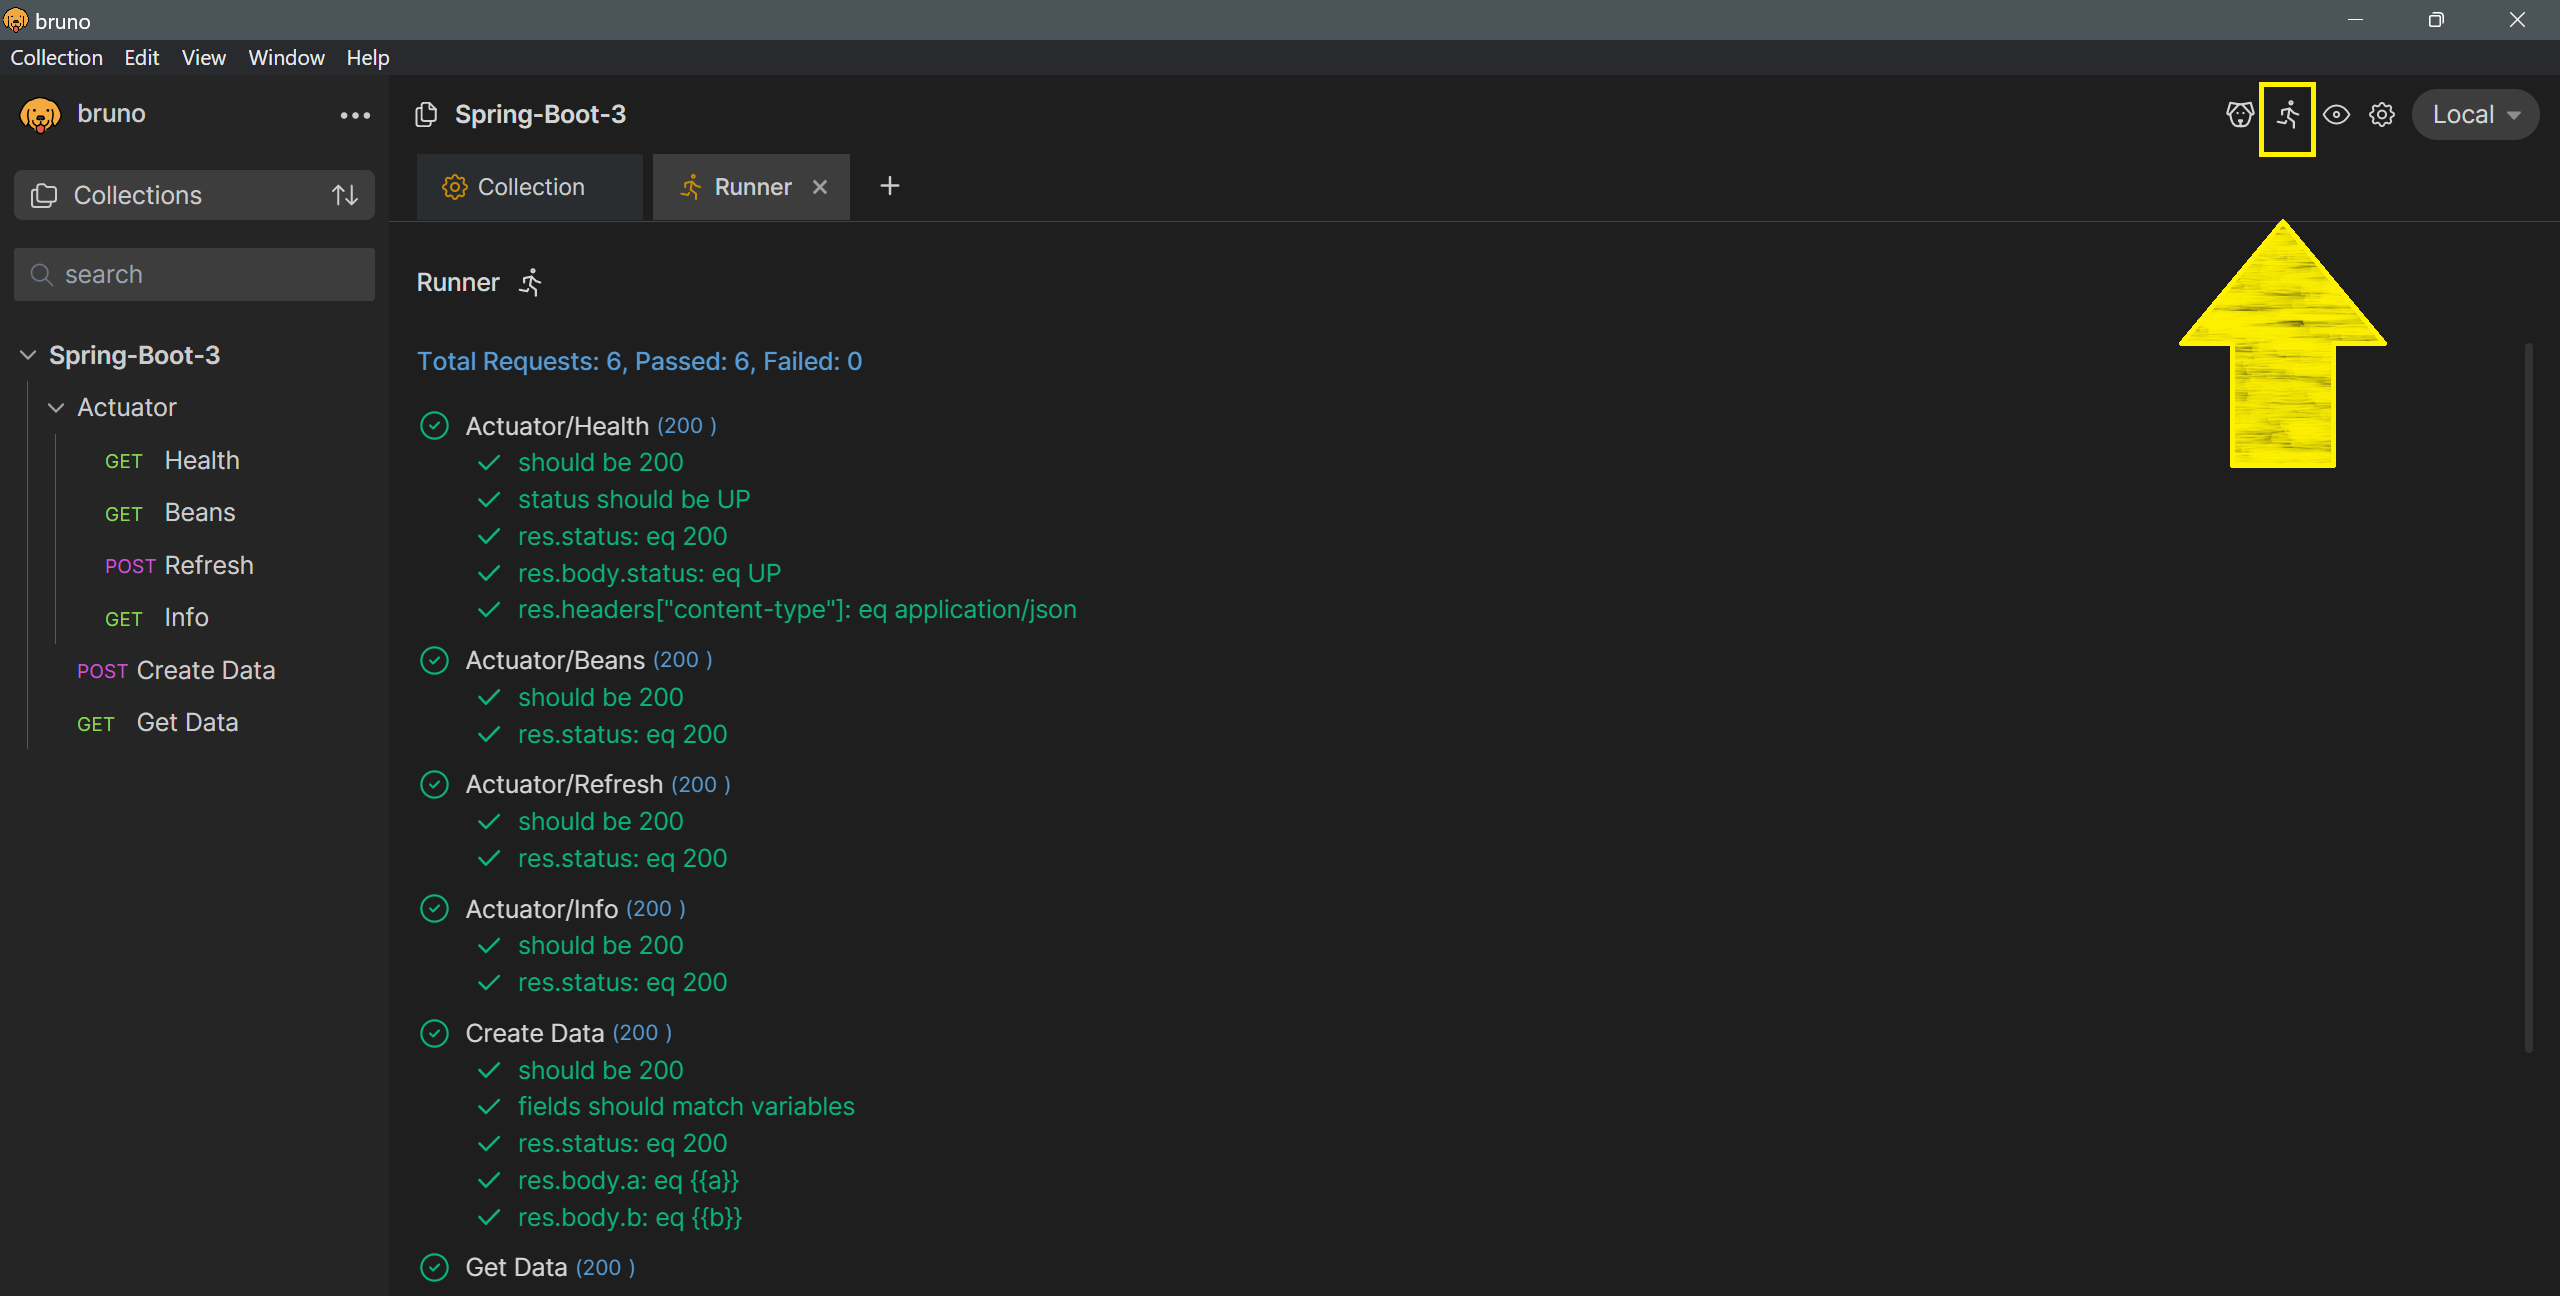2560x1296 pixels.
Task: Click checkmark beside 'fields should match variables'
Action: [489, 1106]
